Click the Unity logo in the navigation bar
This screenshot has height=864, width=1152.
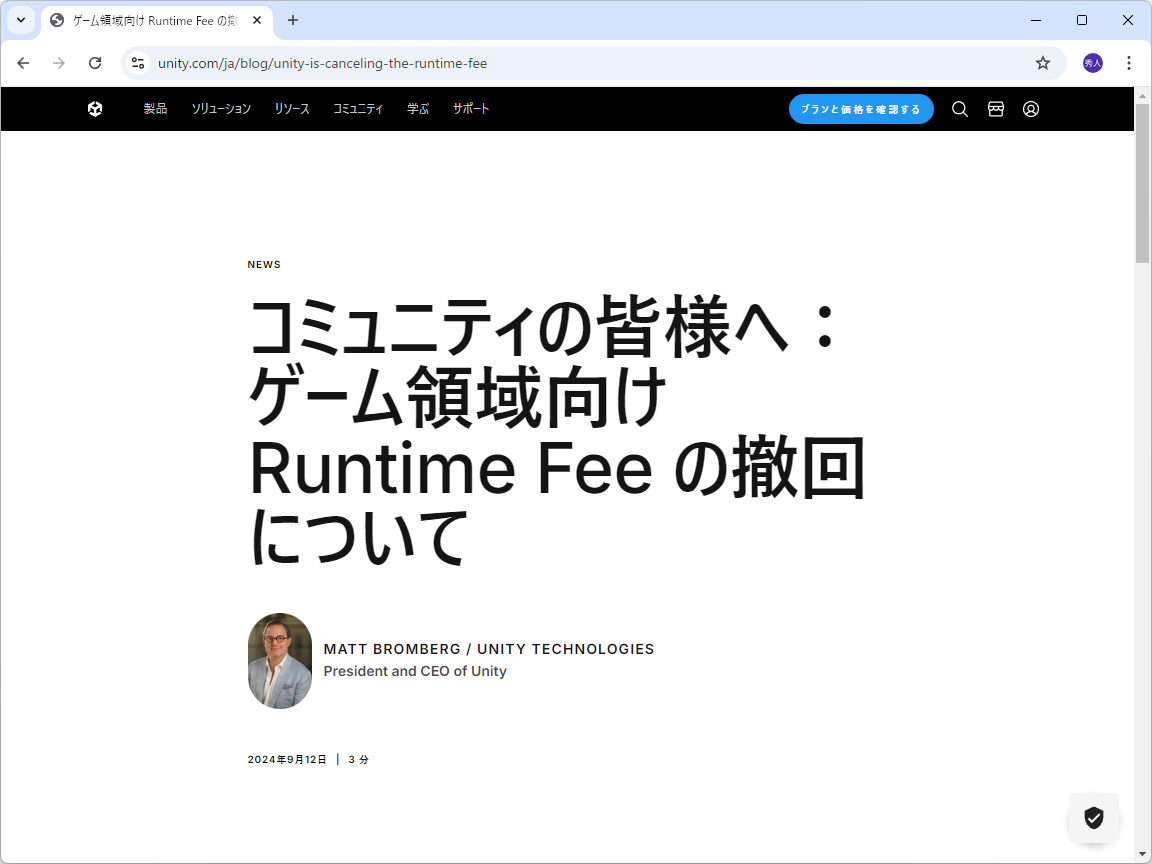coord(95,109)
